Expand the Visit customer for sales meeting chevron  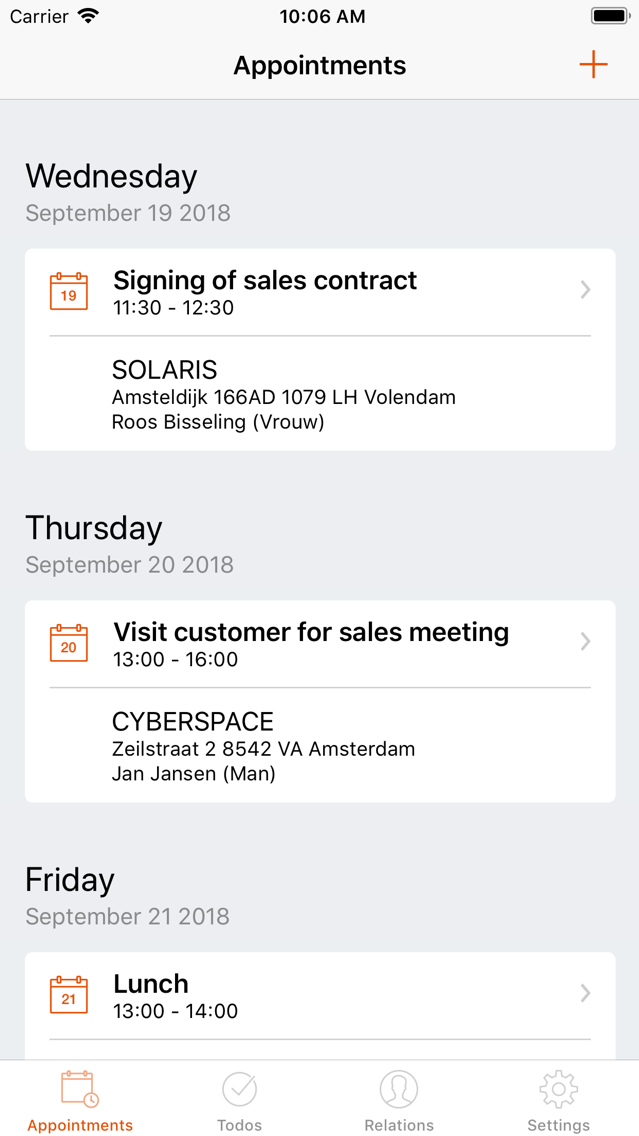pos(585,642)
